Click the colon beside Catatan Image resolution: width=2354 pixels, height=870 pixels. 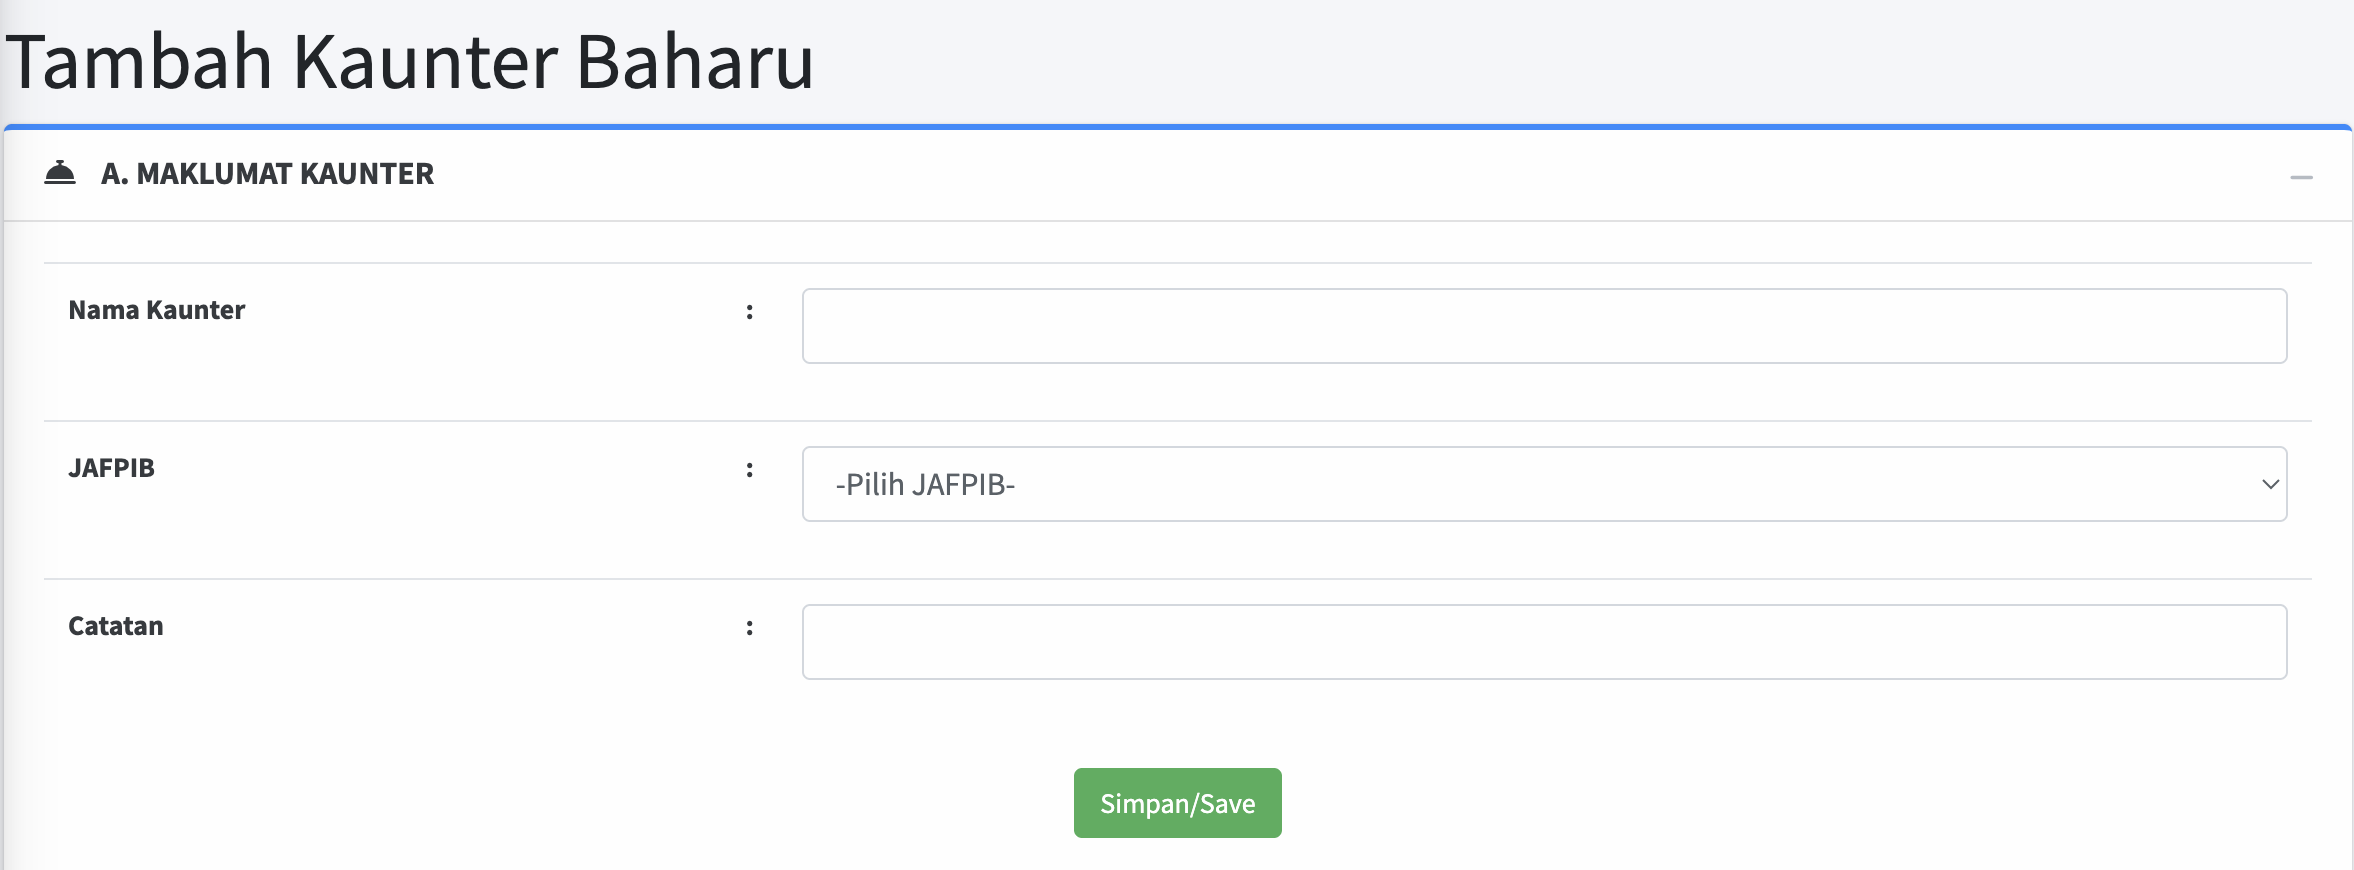pos(749,628)
